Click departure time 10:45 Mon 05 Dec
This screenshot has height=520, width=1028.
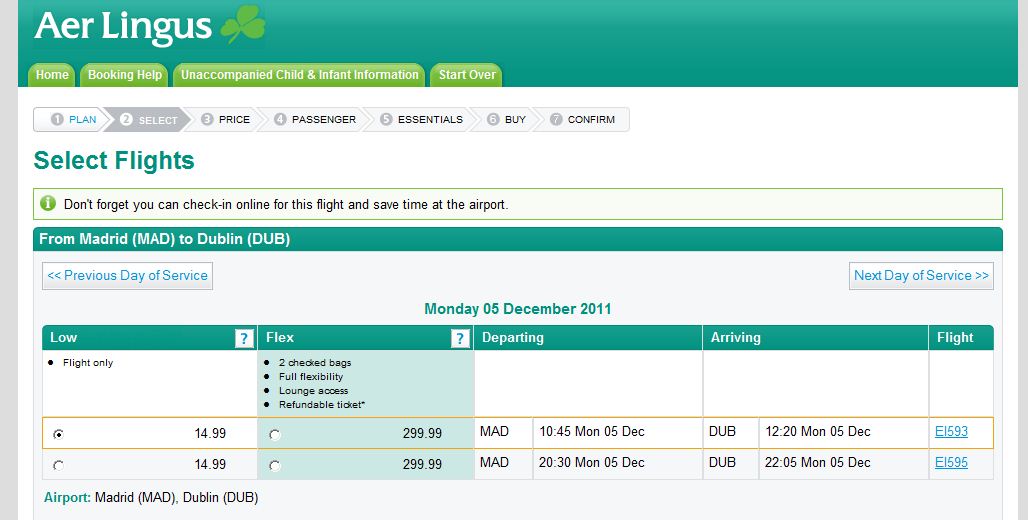click(592, 431)
